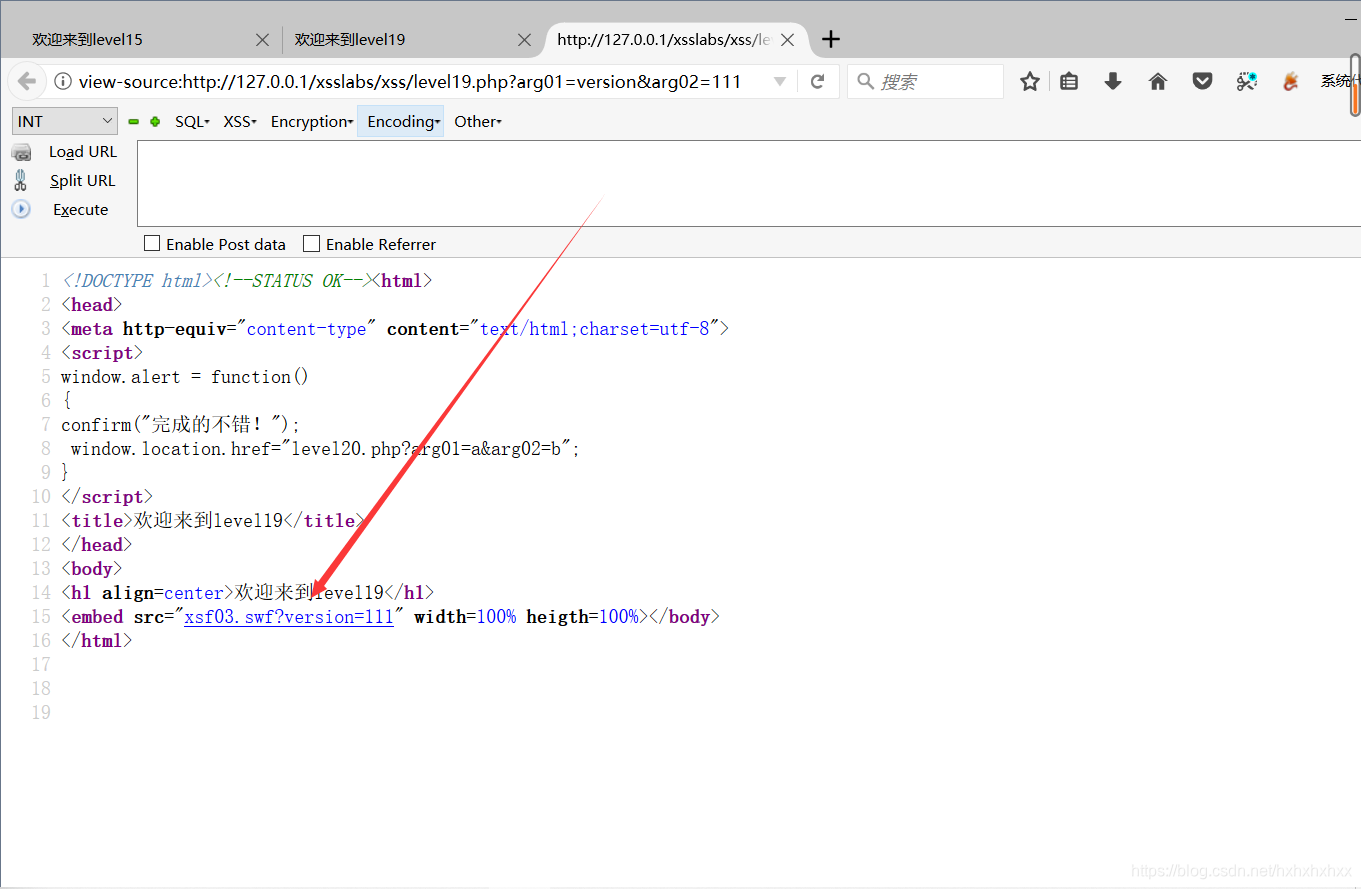Switch to the 欢迎来到level19 tab
Screen dimensions: 1361x889
pos(350,40)
